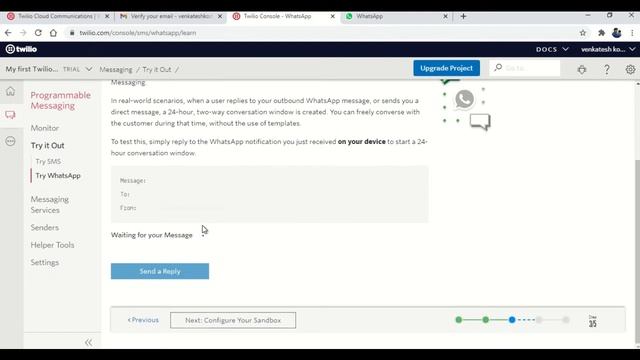
Task: Click the blue current progress step dot
Action: 512,320
